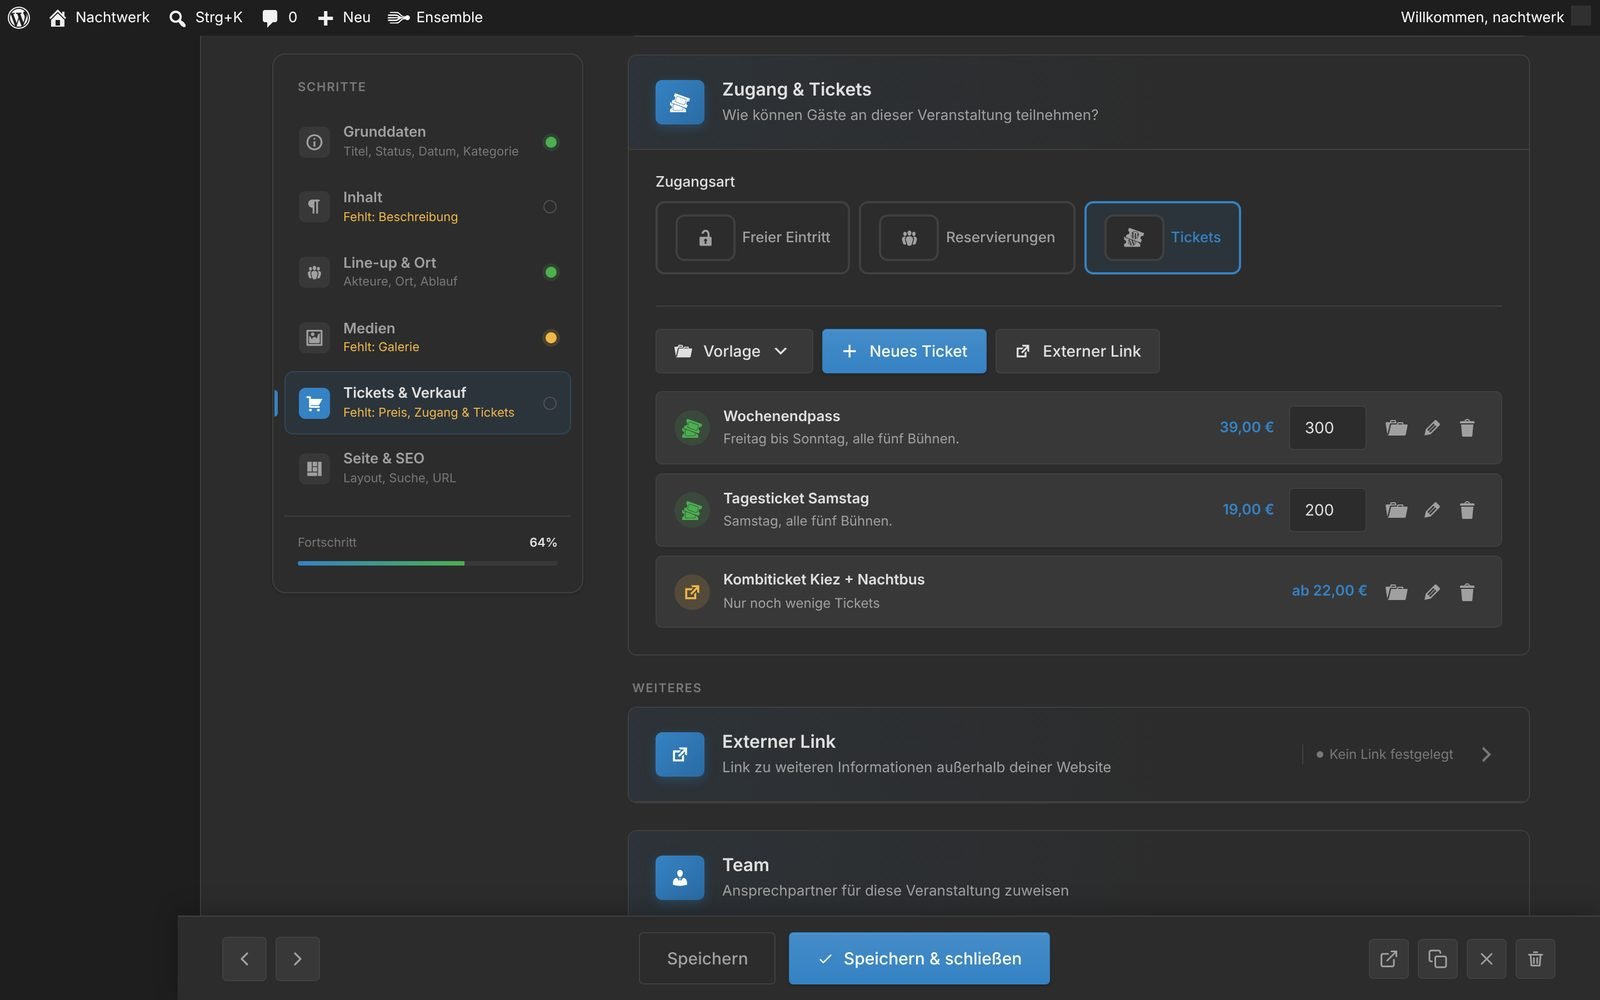Click the Speichern button

(x=707, y=959)
